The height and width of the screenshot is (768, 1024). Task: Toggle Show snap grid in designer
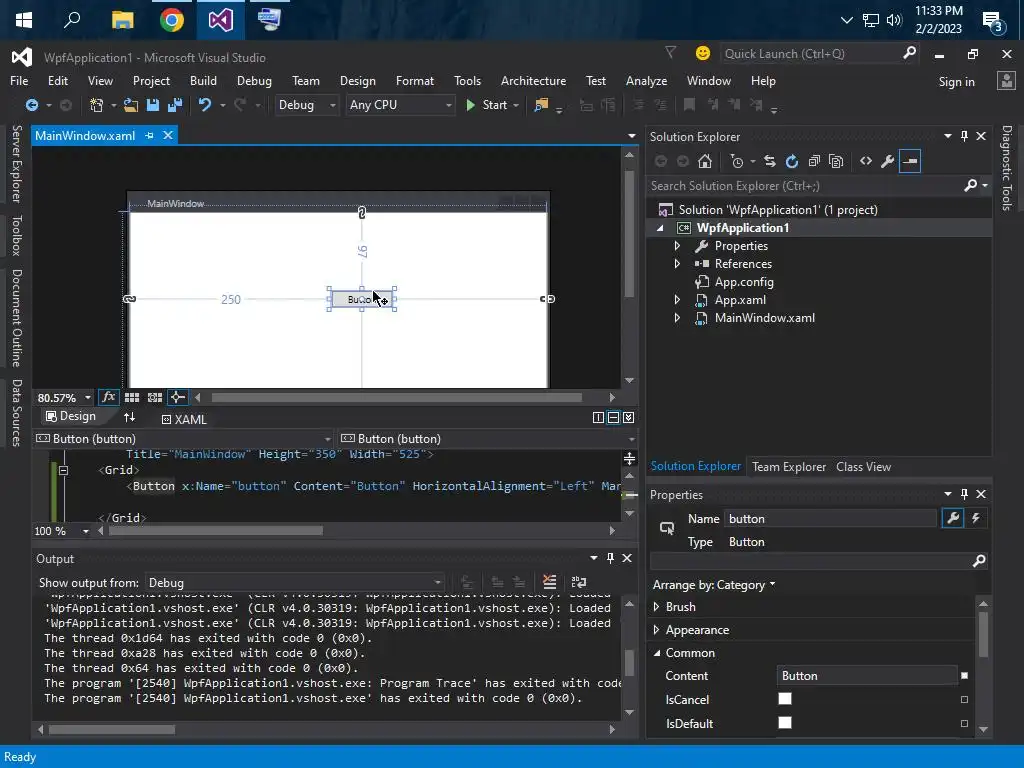[x=132, y=397]
